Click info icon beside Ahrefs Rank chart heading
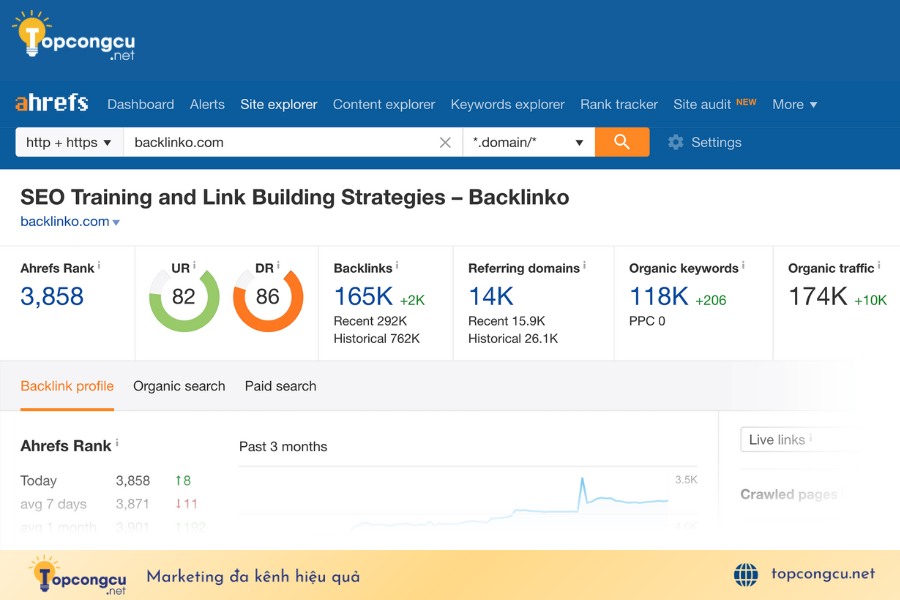 pyautogui.click(x=117, y=443)
